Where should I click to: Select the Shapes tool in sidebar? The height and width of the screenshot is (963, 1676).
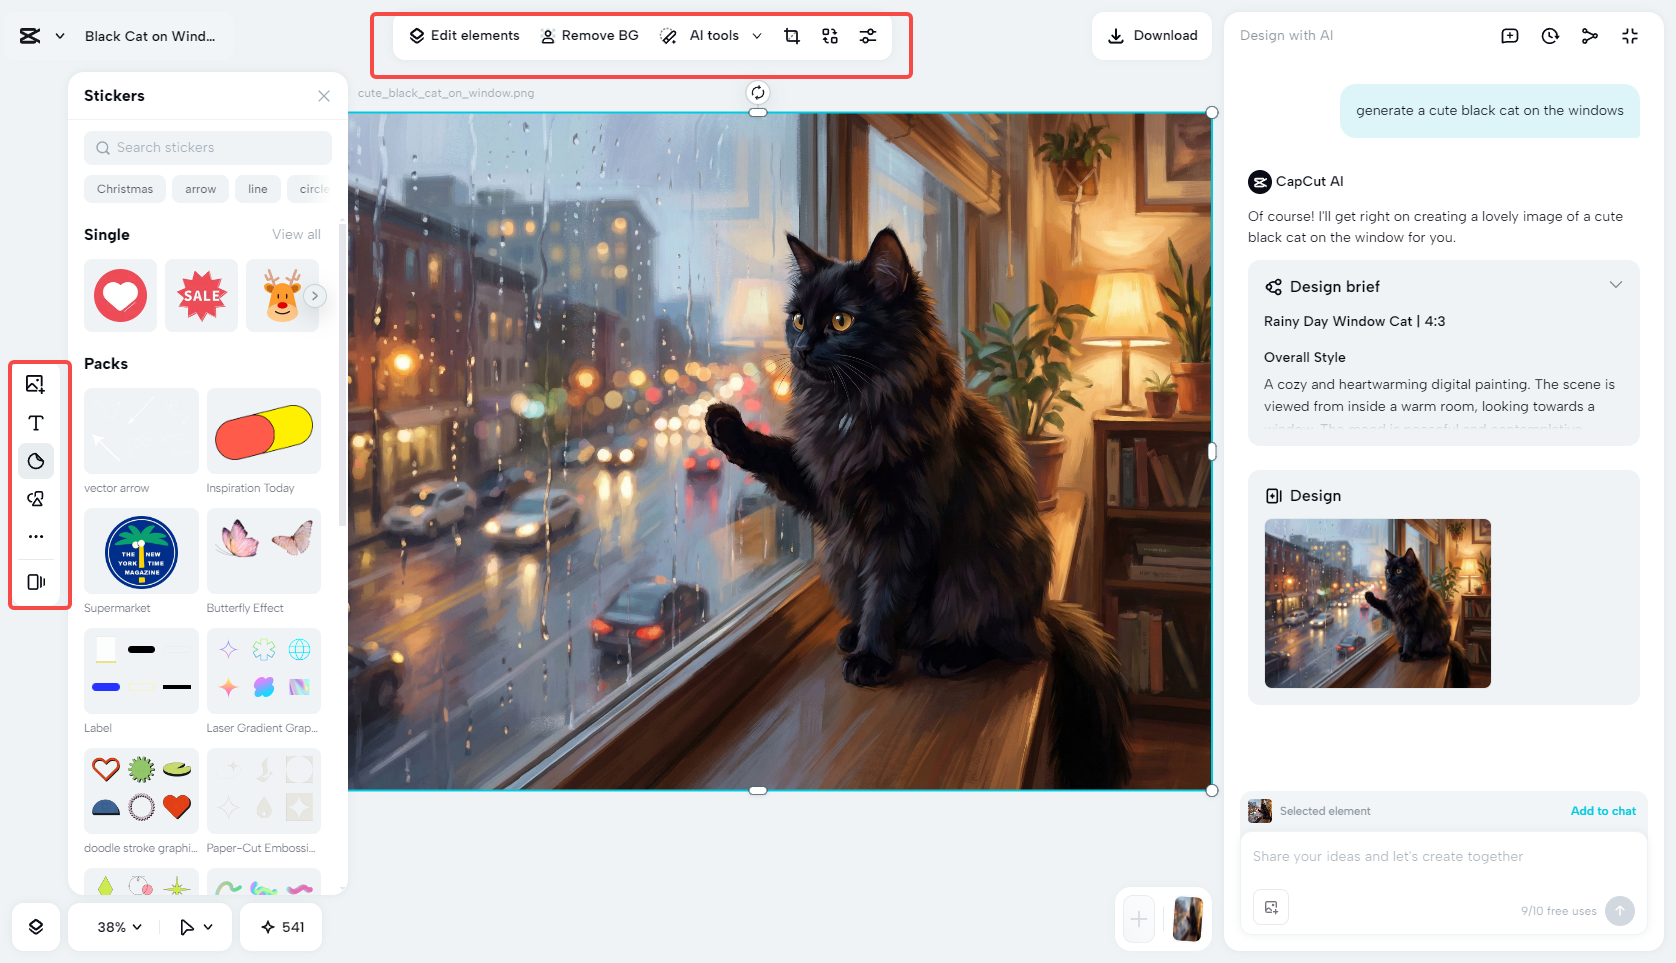[x=36, y=499]
